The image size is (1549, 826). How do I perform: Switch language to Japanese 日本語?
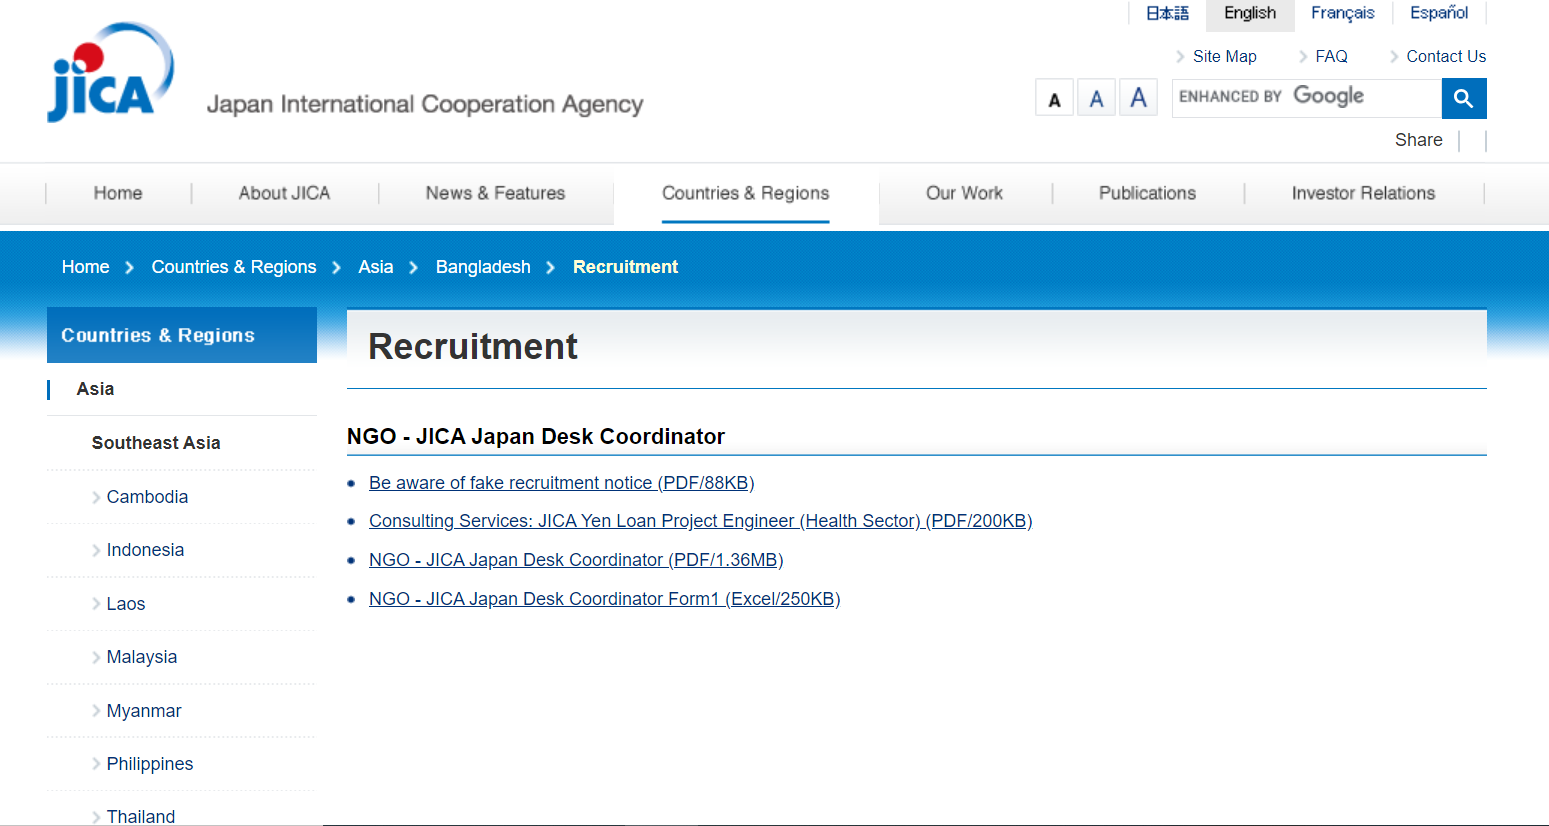click(x=1167, y=13)
